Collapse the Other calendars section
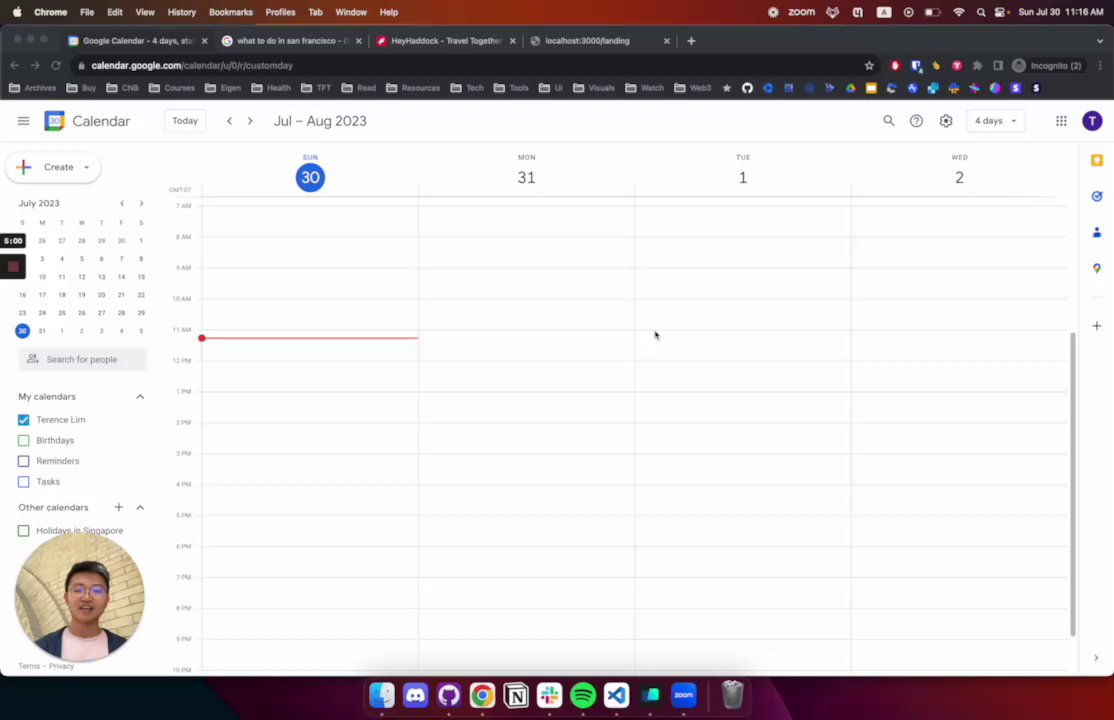 pos(140,507)
